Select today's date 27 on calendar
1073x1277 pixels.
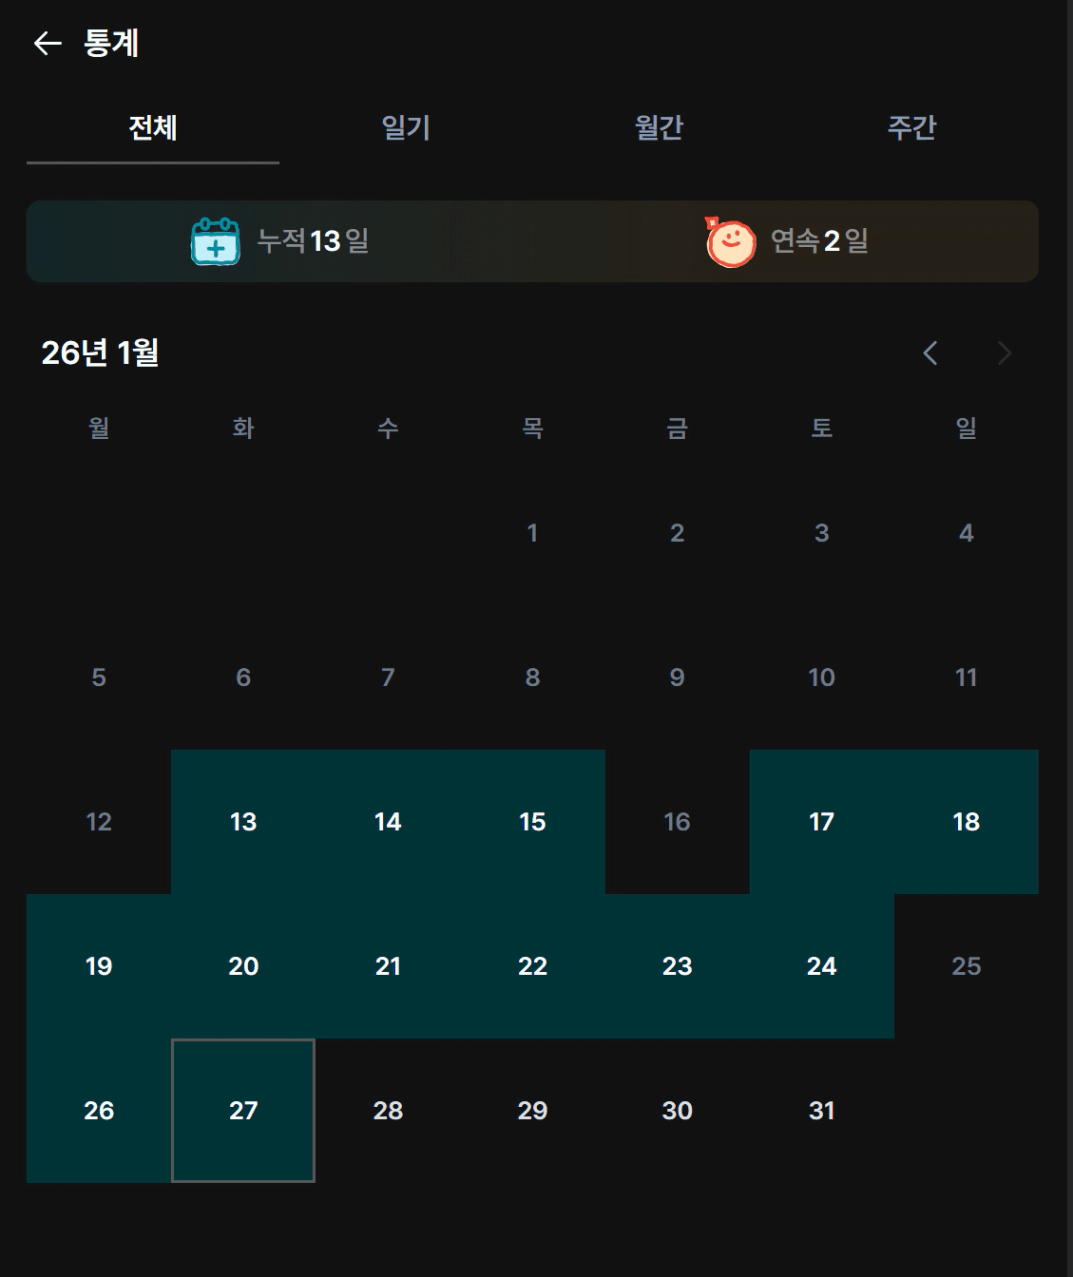243,1110
